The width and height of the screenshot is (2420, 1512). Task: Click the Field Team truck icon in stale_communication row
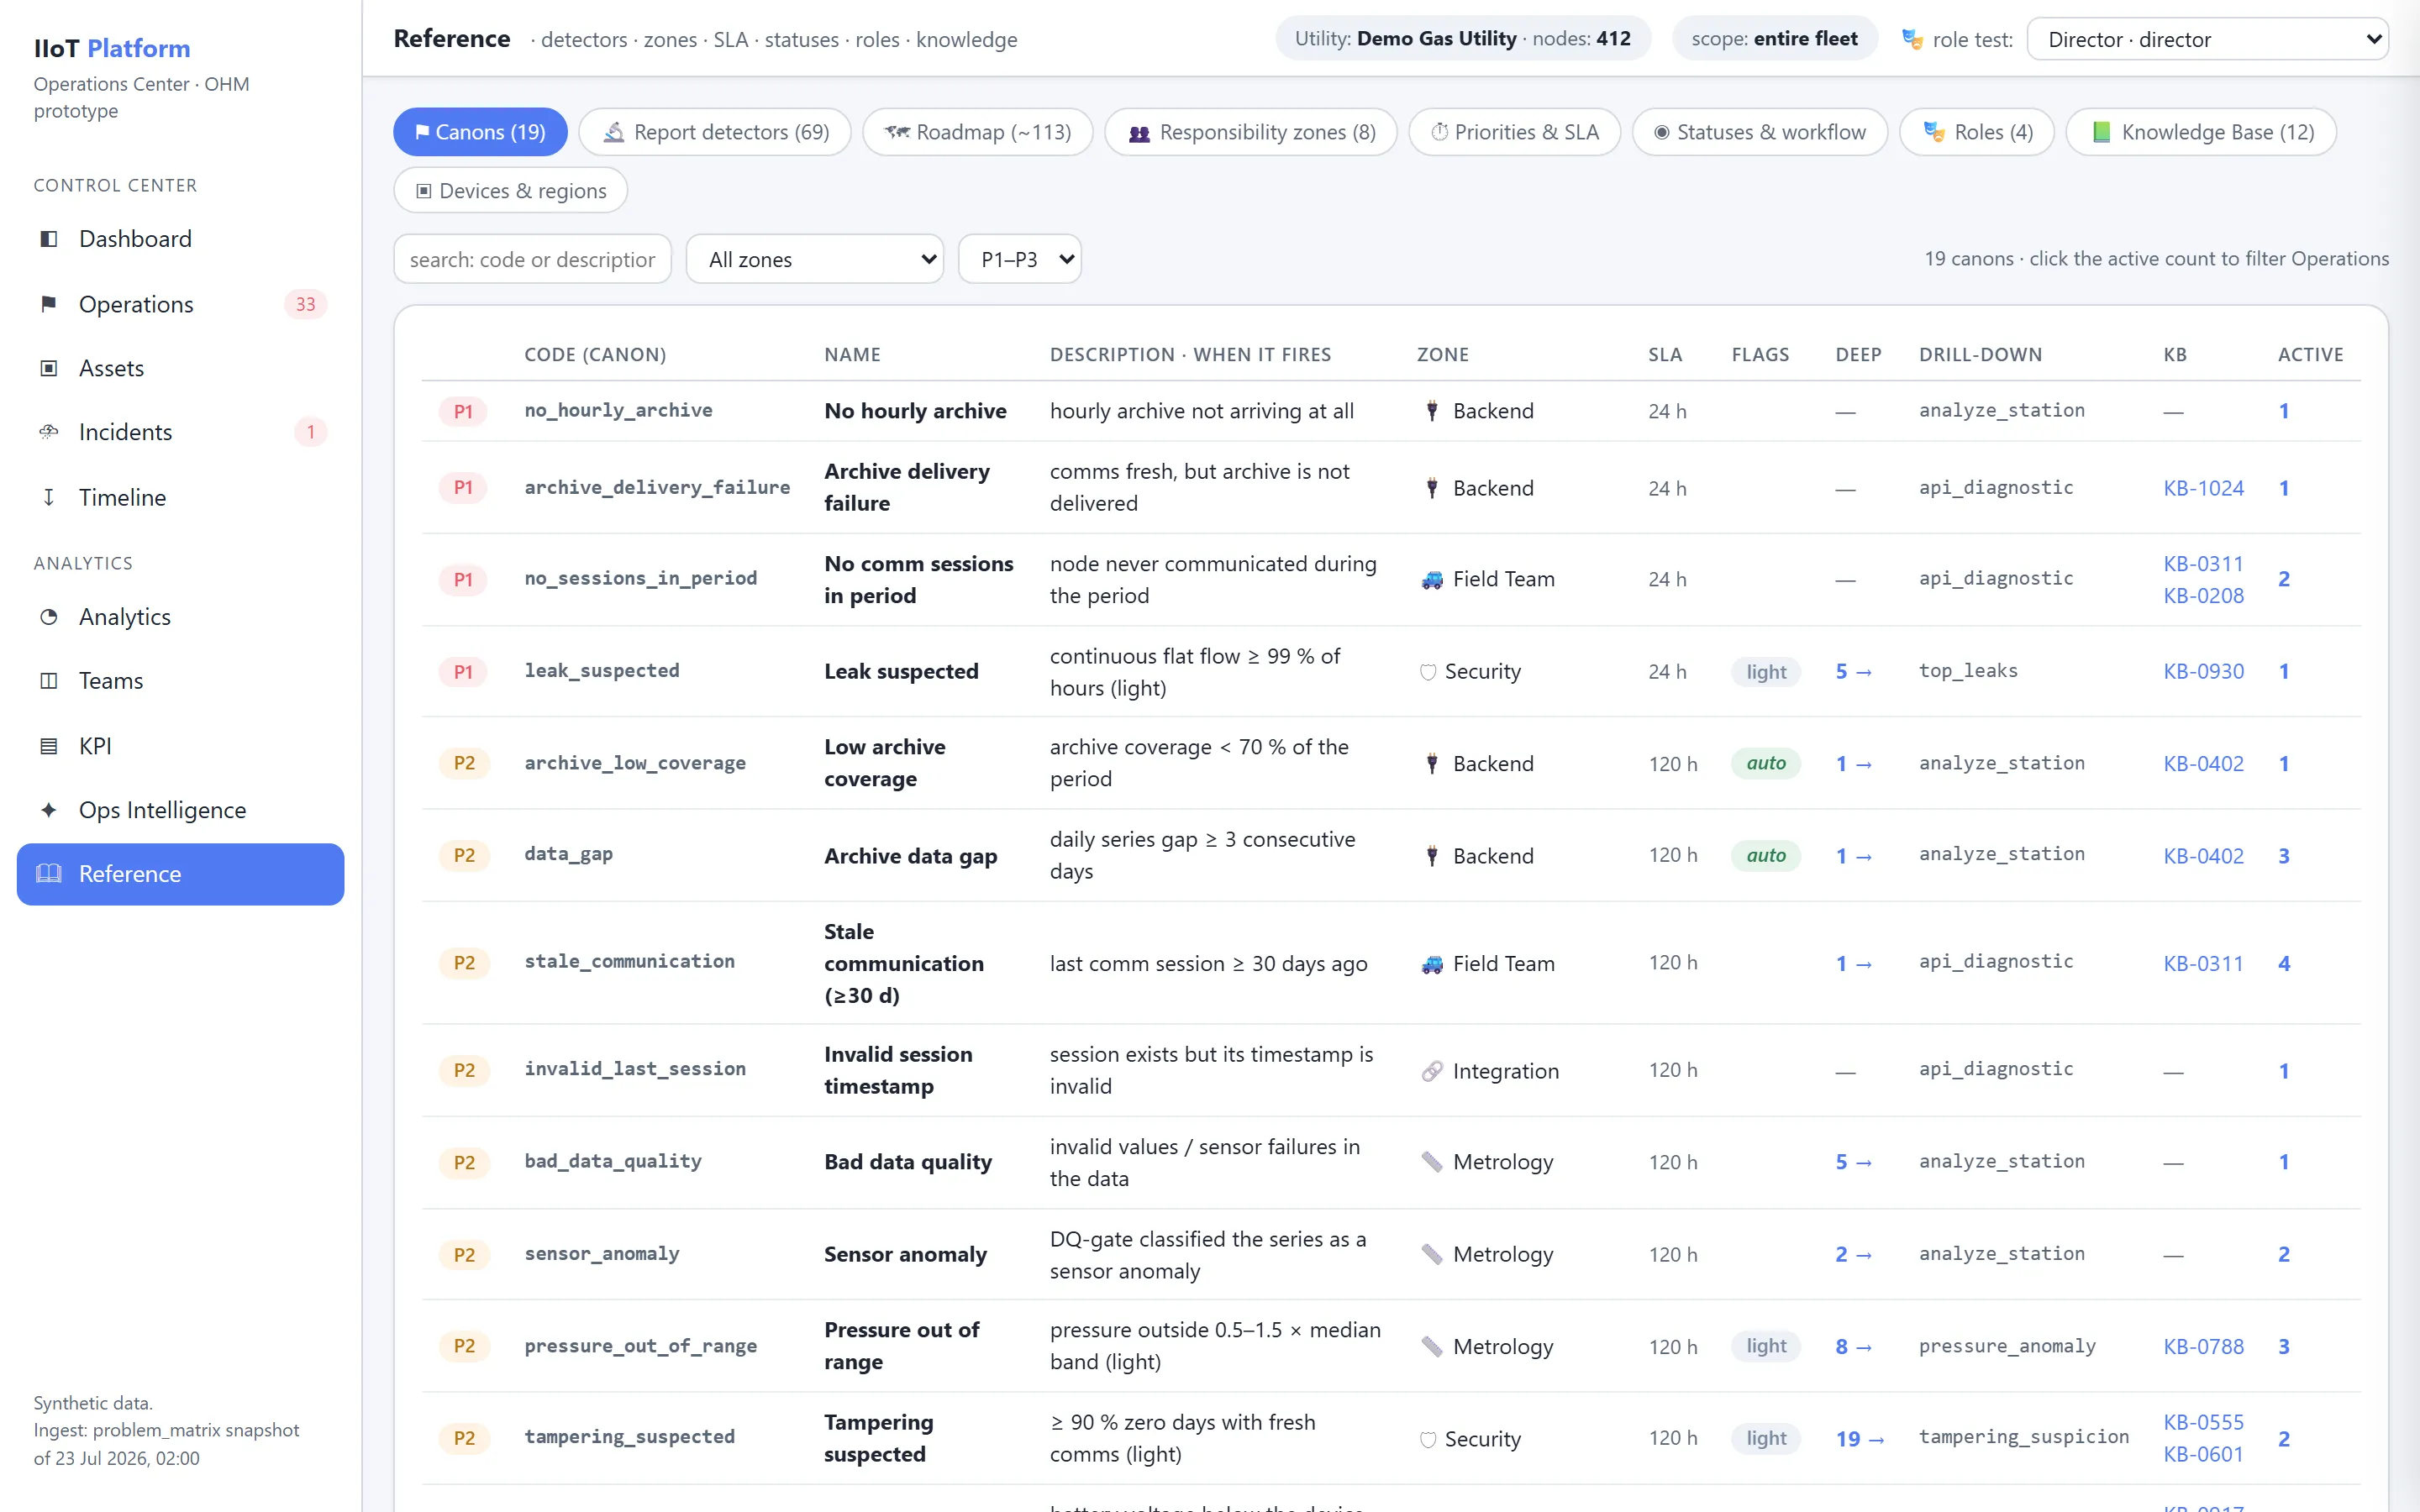click(x=1432, y=964)
